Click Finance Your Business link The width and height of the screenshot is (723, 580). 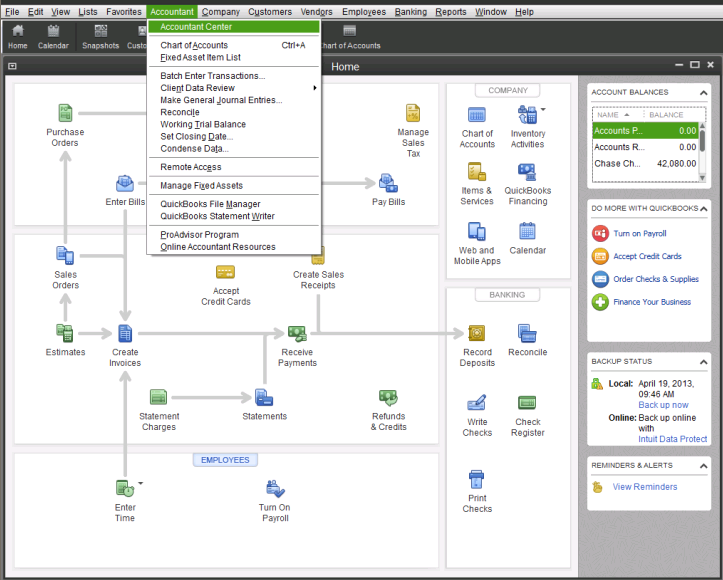click(x=652, y=302)
